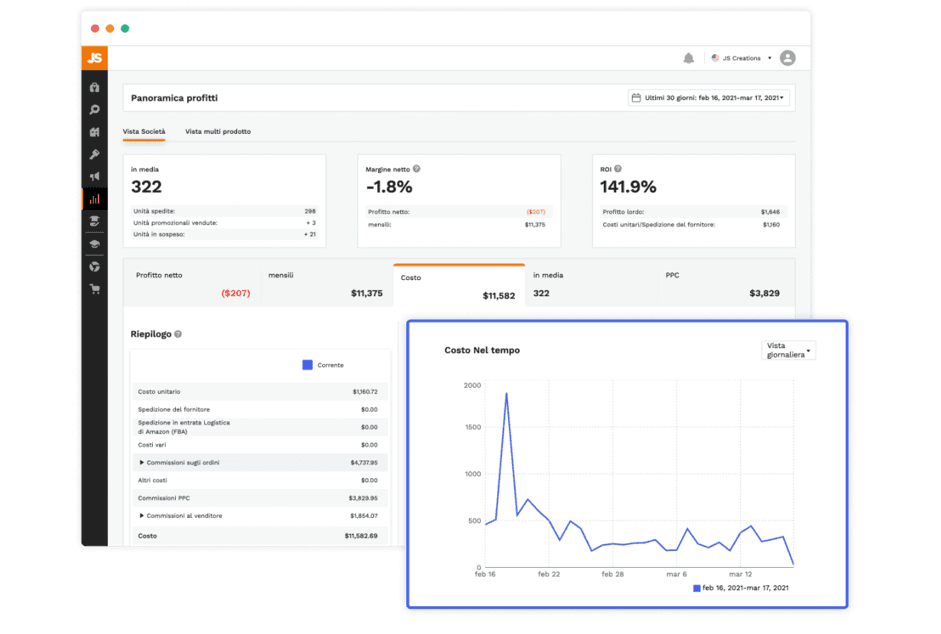Click the feb 16, 2021-mar 17, 2021 legend label
The image size is (941, 634).
click(x=745, y=588)
